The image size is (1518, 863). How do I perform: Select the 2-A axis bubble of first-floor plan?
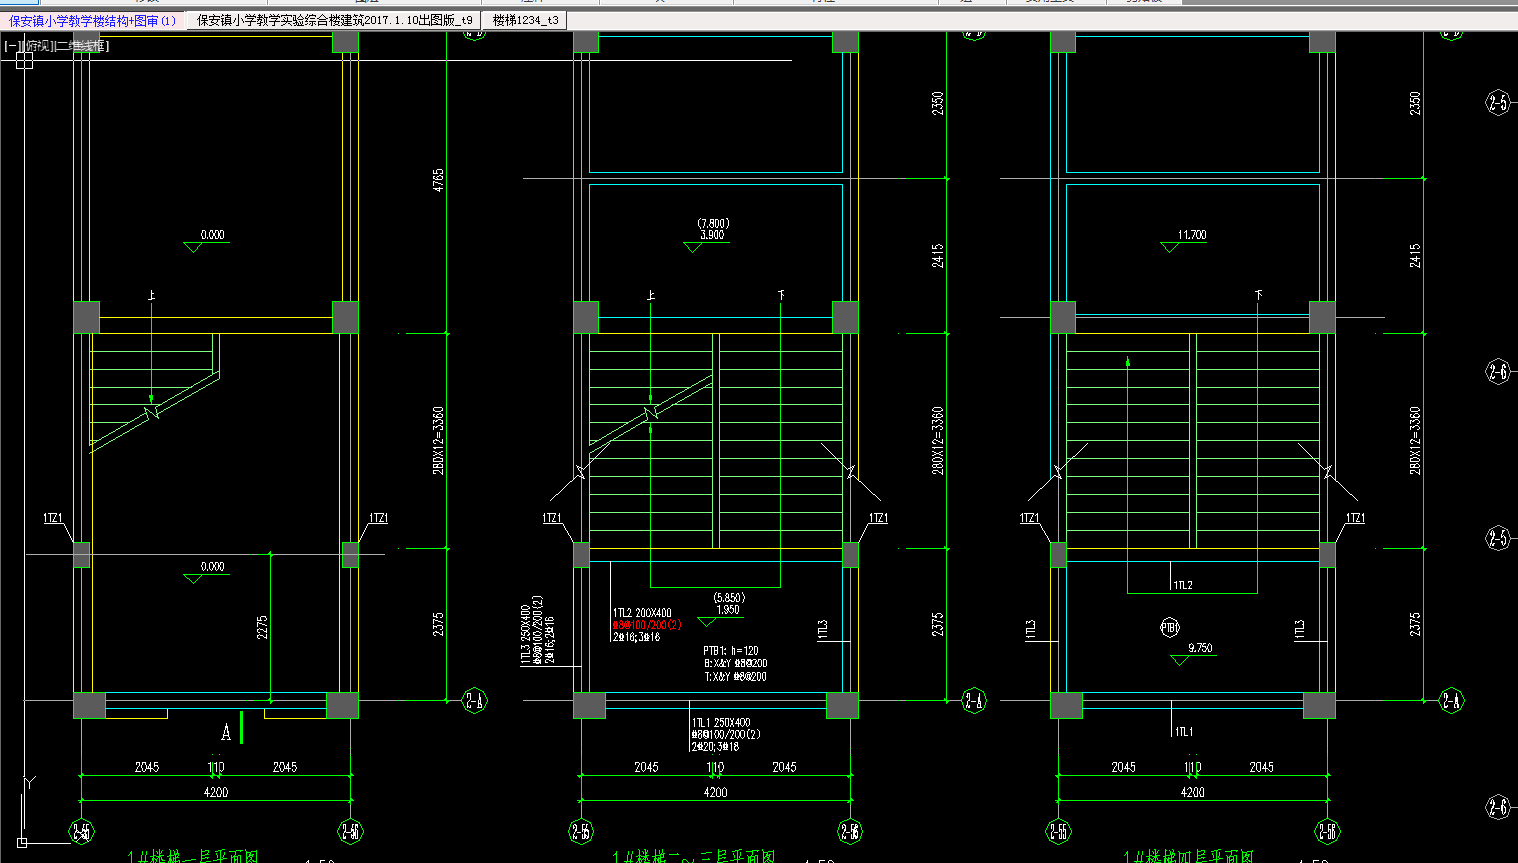(475, 701)
